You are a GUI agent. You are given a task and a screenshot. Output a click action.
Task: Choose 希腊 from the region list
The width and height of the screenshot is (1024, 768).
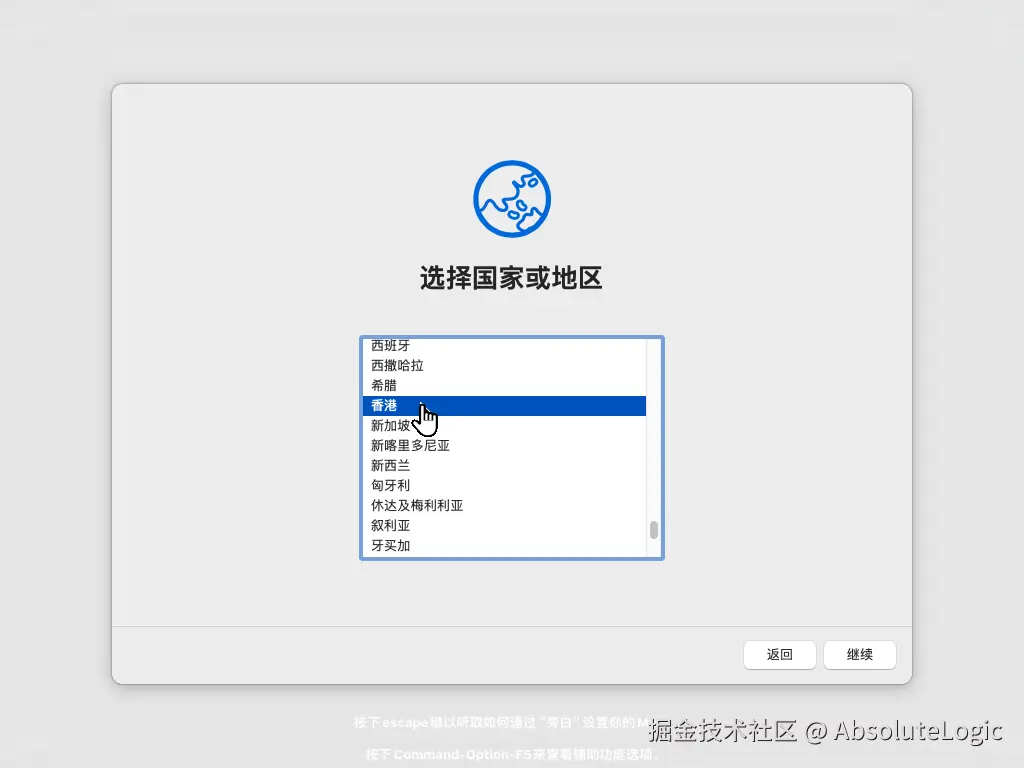(x=504, y=385)
